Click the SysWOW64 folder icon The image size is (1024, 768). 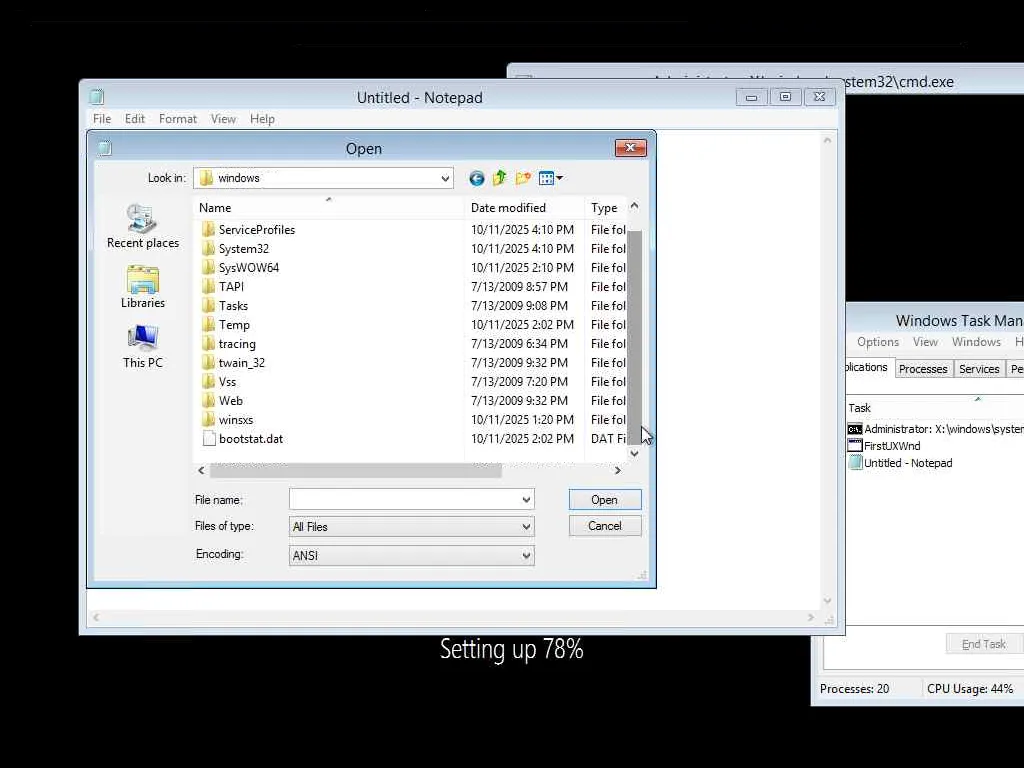(208, 267)
